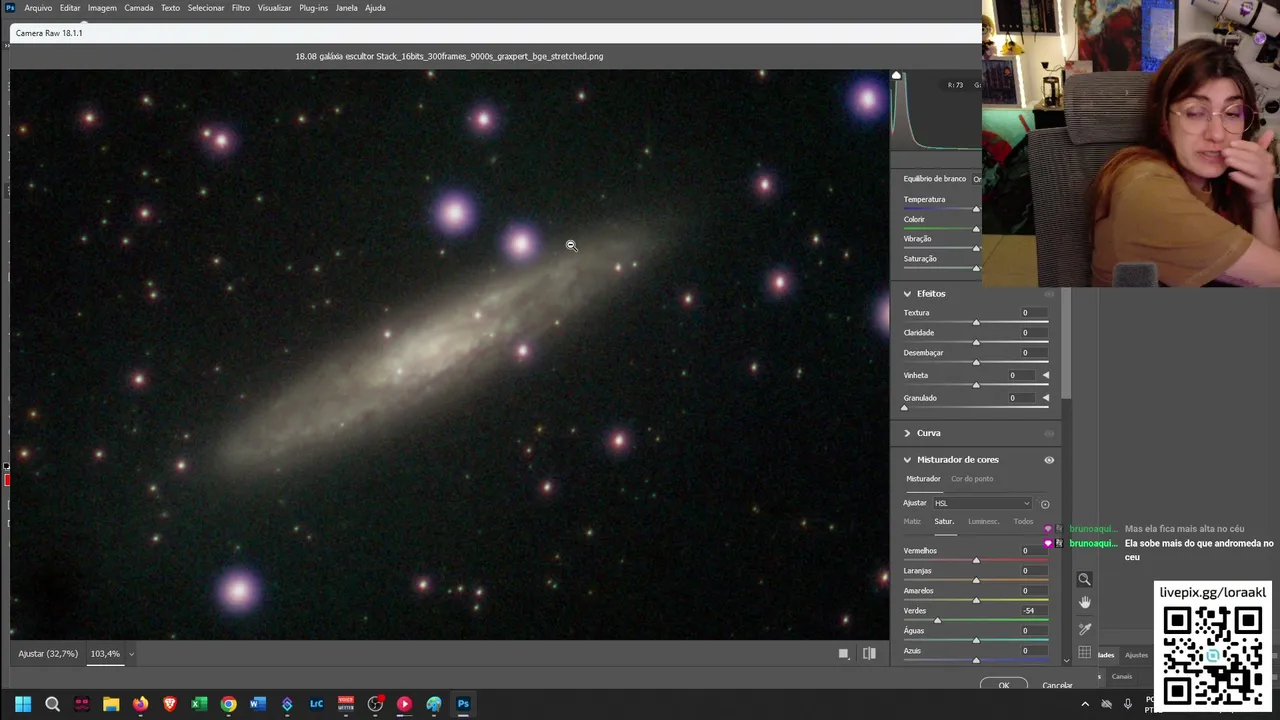Click the Textura slider handle
1280x720 pixels.
click(x=976, y=322)
